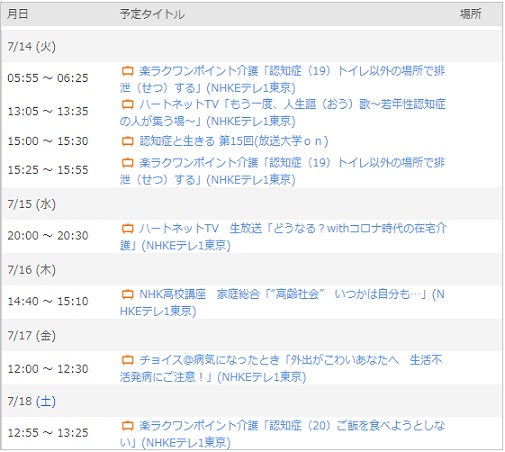Select the 7/16 (木) date row

(x=252, y=270)
